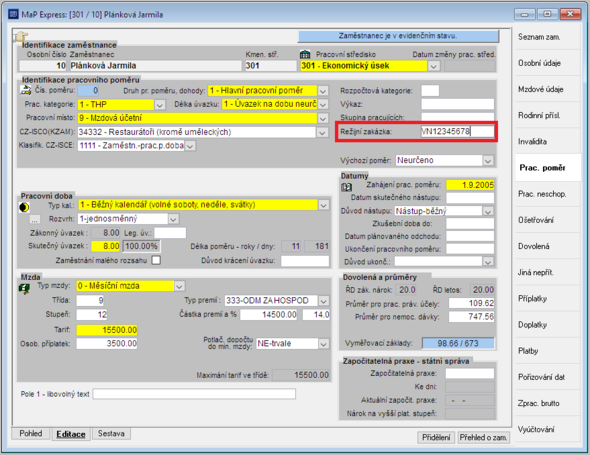Click the moon icon beside Typ kal.
Image resolution: width=590 pixels, height=455 pixels.
pos(24,207)
